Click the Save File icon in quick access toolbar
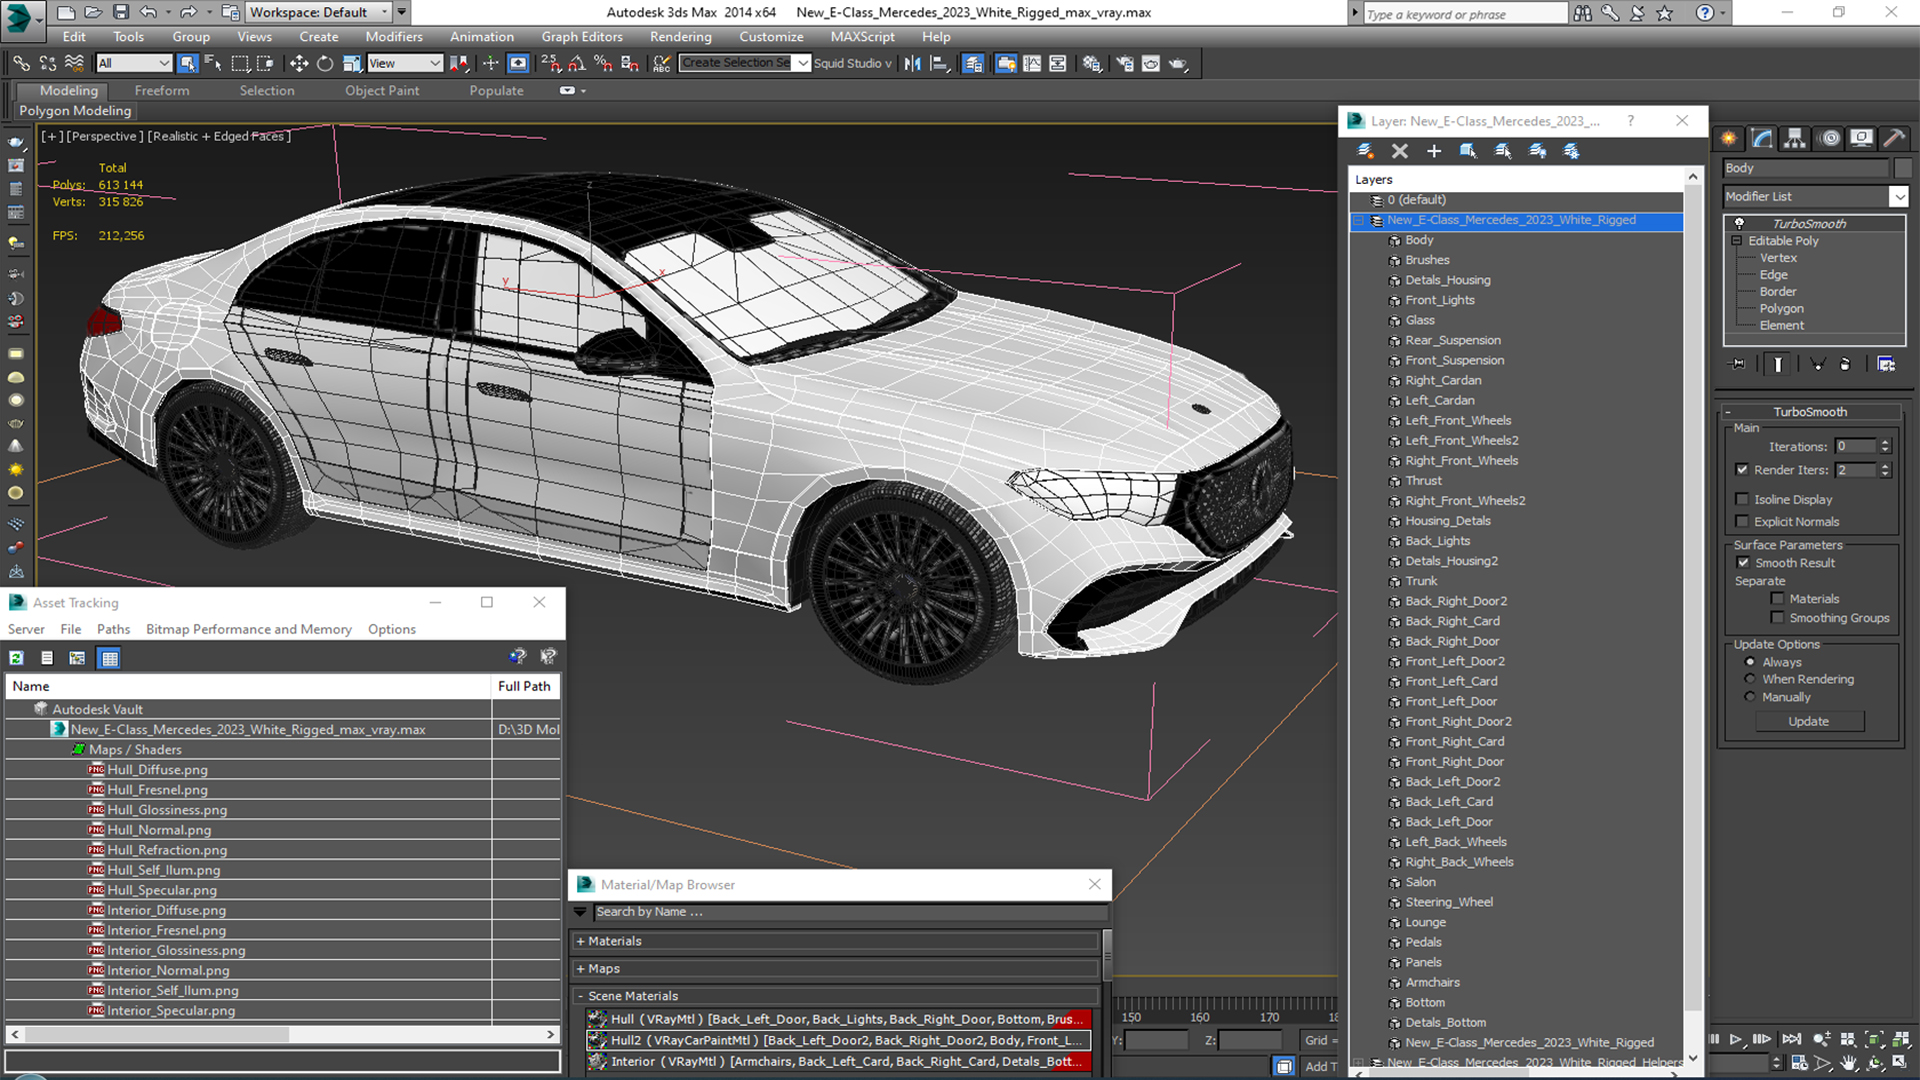 (121, 12)
